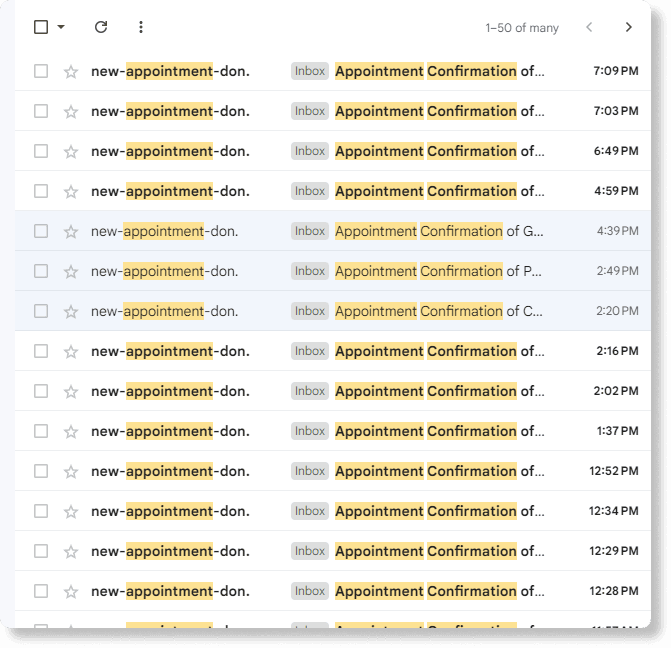Star the 2:49 PM email
The image size is (671, 648).
[71, 271]
